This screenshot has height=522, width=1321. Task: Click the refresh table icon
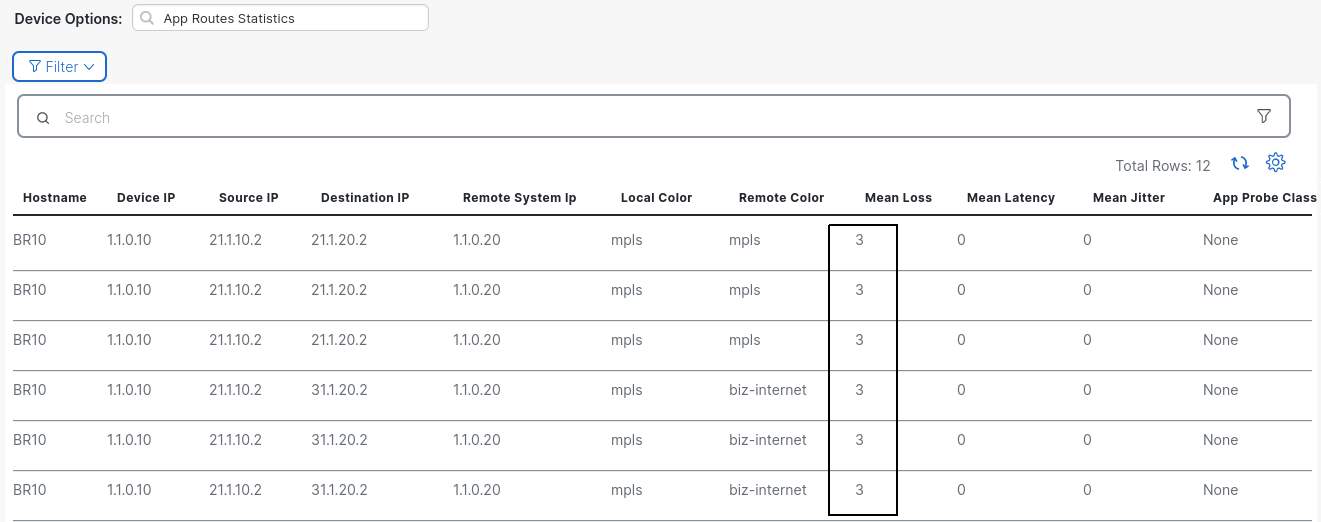[1240, 163]
